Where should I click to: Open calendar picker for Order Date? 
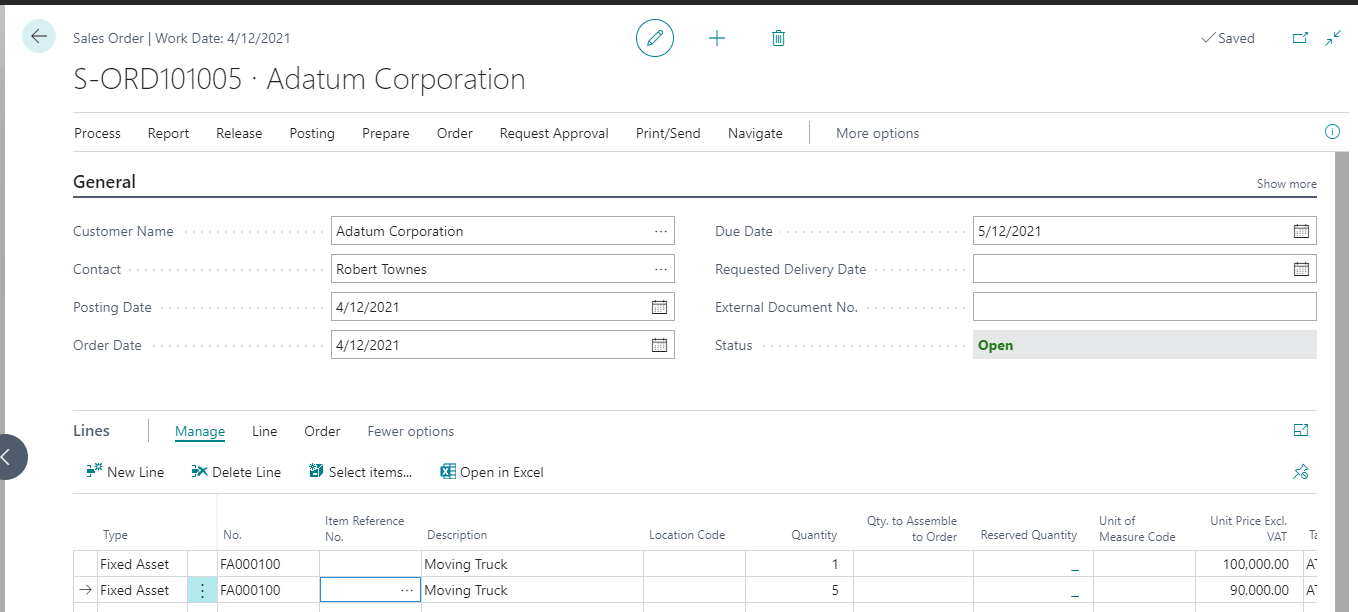tap(659, 345)
